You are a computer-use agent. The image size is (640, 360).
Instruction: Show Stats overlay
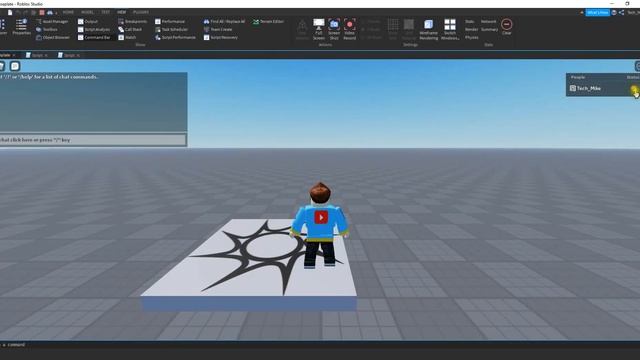pyautogui.click(x=470, y=21)
